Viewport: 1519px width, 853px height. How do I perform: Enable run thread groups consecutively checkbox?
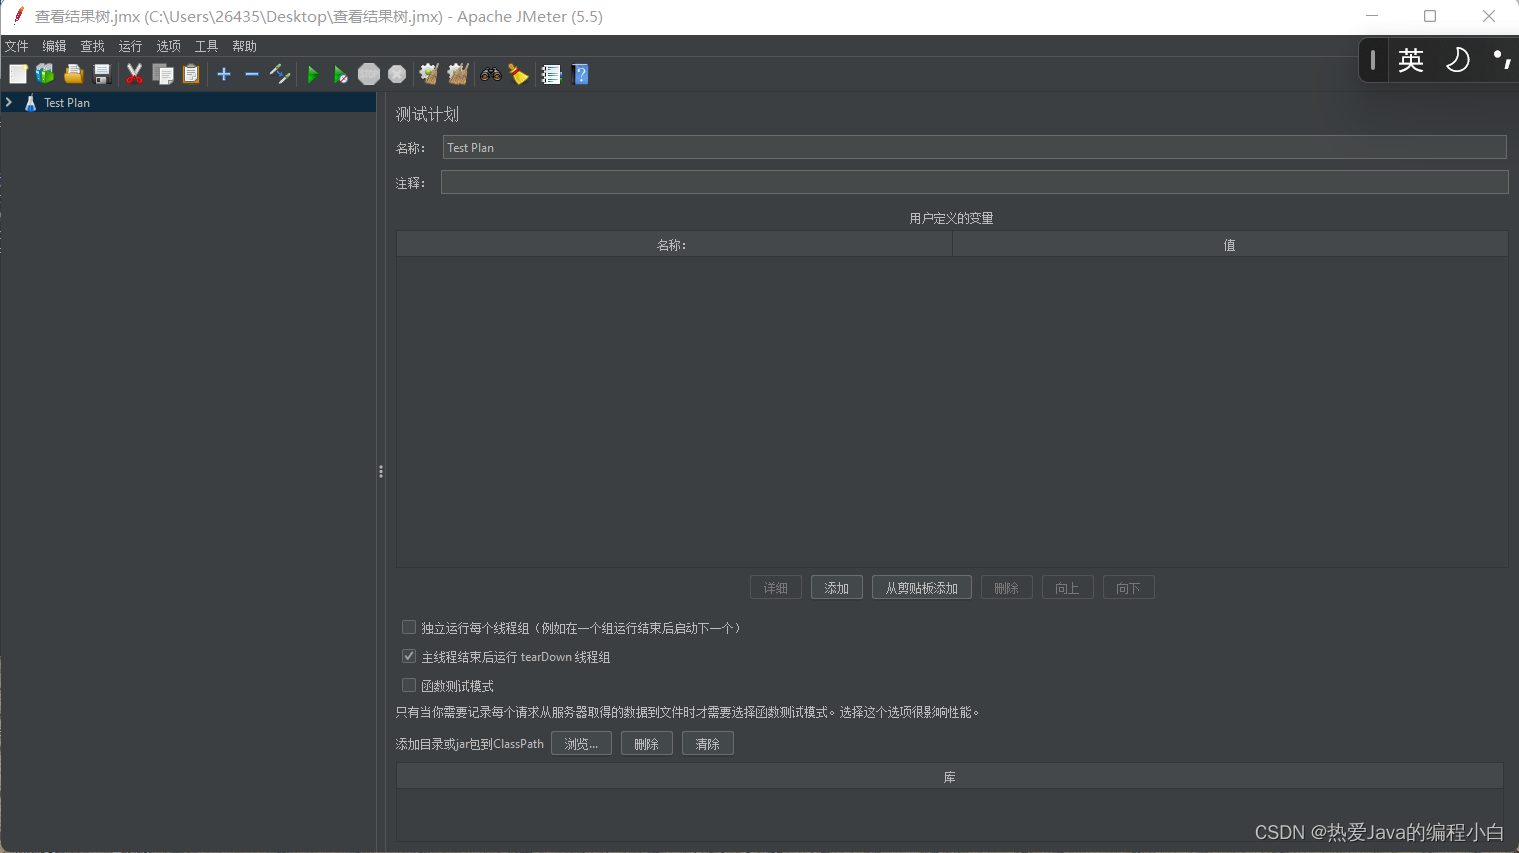[x=409, y=627]
